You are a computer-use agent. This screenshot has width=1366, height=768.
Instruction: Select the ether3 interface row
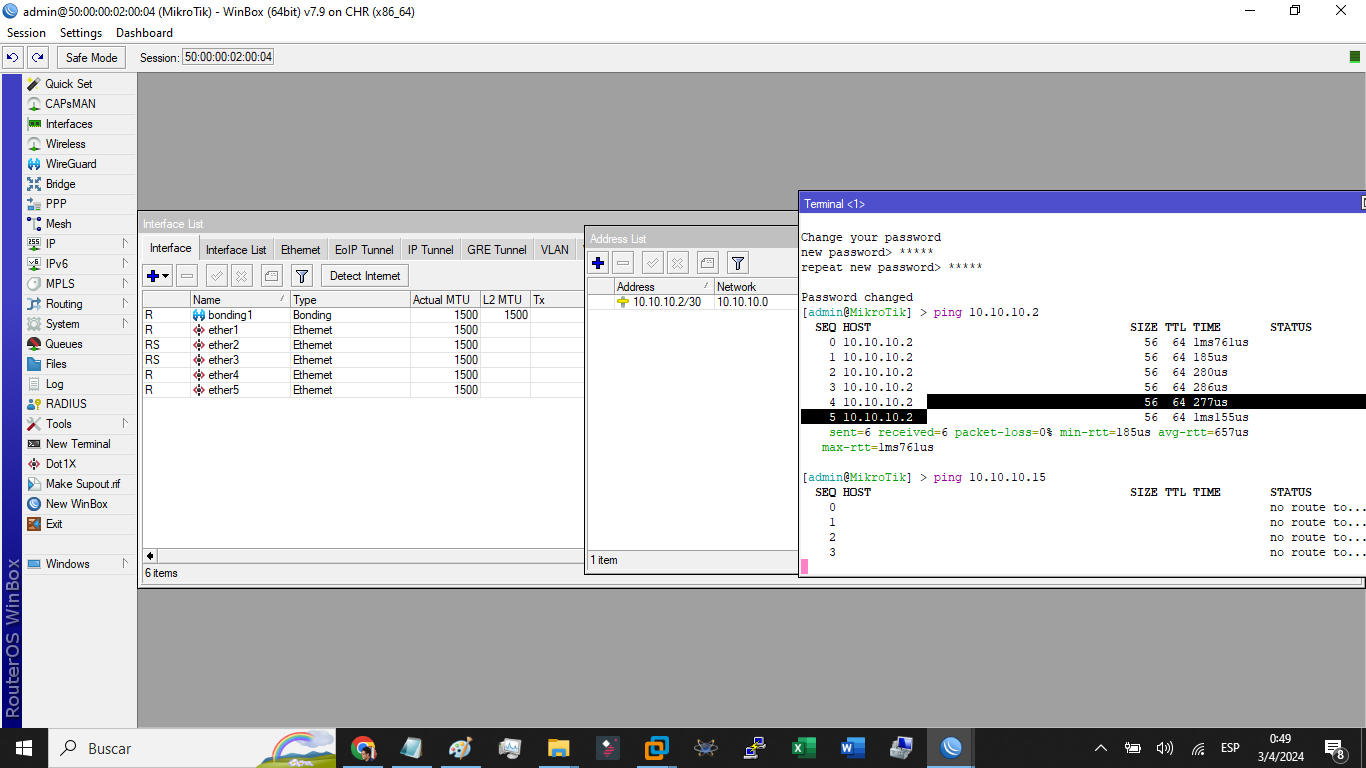(x=363, y=360)
